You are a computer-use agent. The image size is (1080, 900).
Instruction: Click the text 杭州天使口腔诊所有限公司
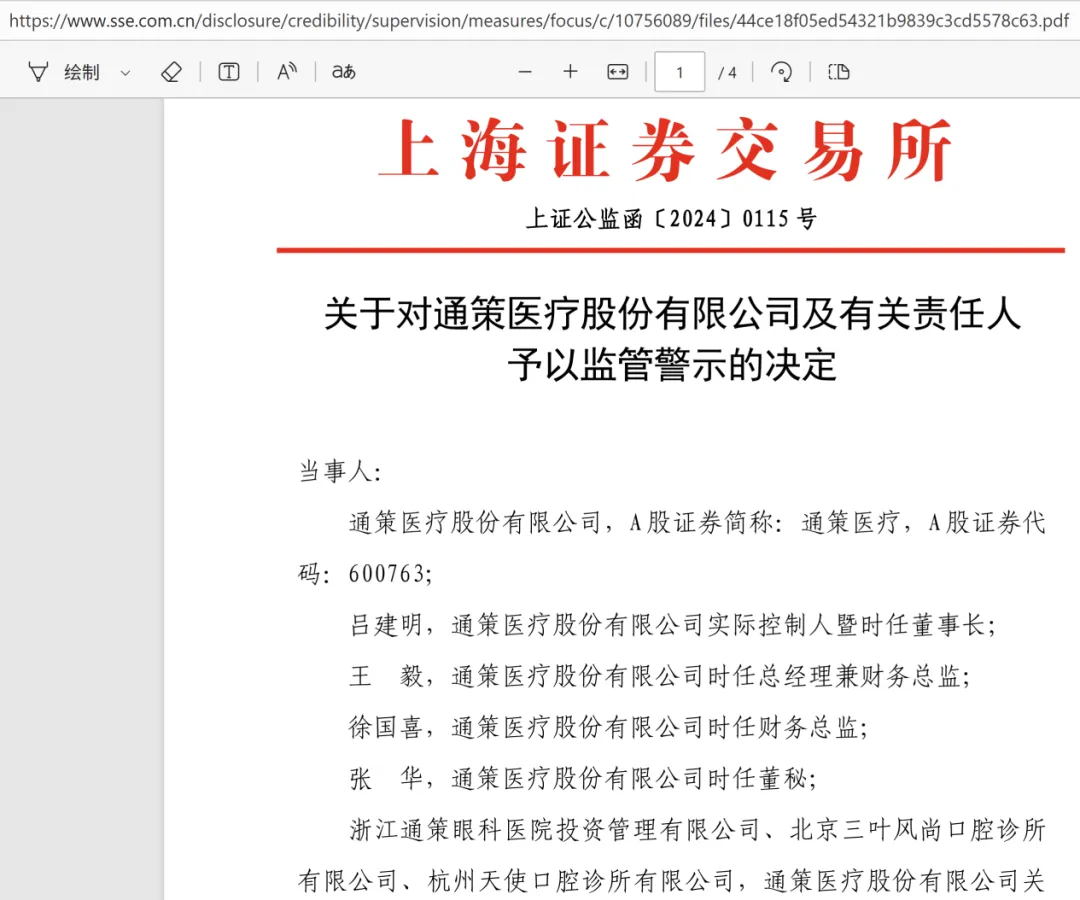(x=581, y=881)
